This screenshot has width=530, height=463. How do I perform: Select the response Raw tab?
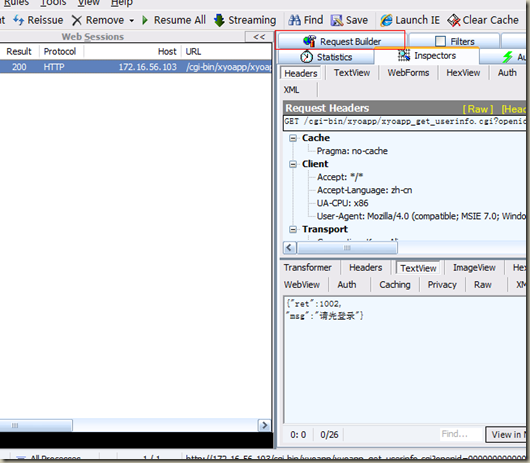pyautogui.click(x=483, y=285)
